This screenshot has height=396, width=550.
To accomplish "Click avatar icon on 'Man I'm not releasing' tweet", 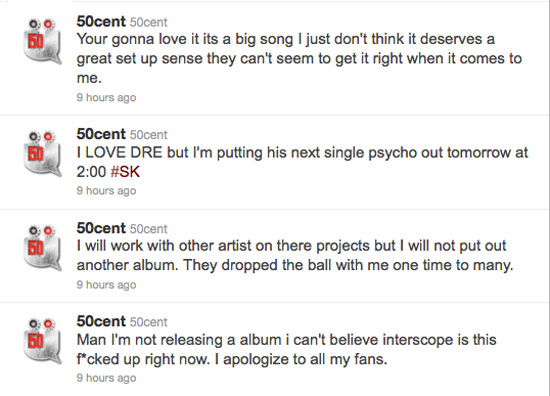I will click(x=42, y=341).
